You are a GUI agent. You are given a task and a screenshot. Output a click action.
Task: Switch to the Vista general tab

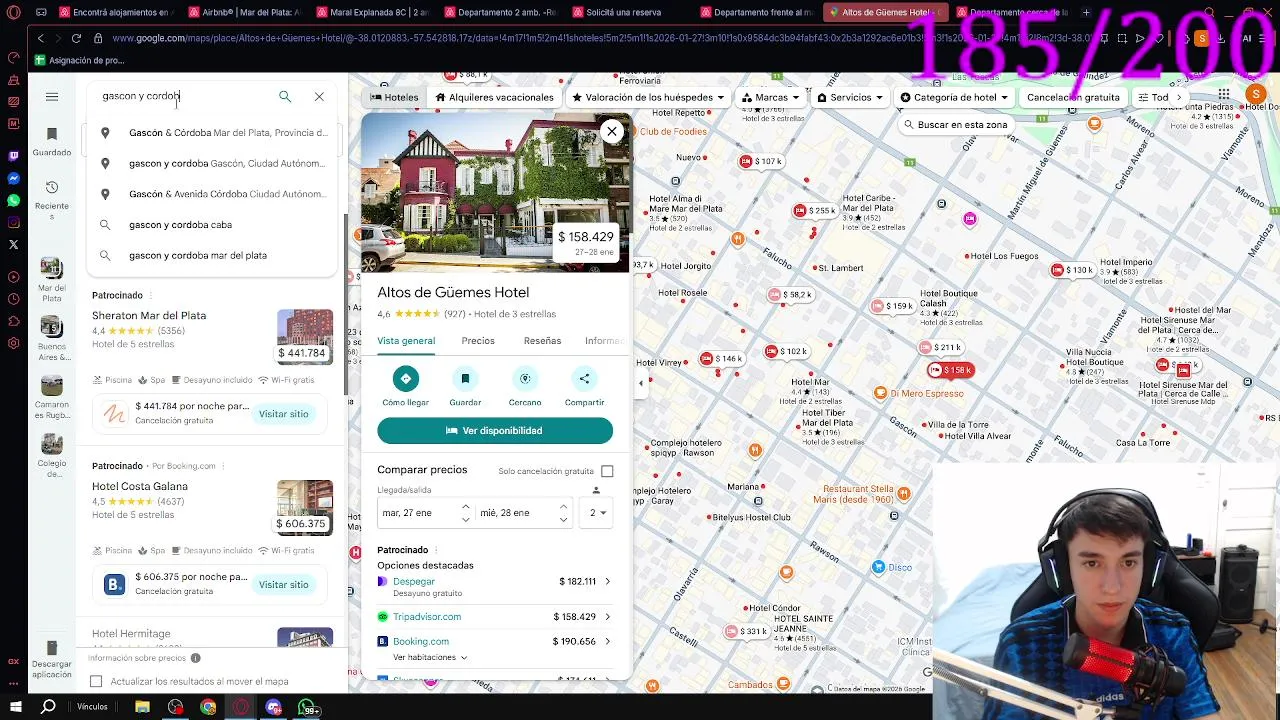(x=406, y=341)
